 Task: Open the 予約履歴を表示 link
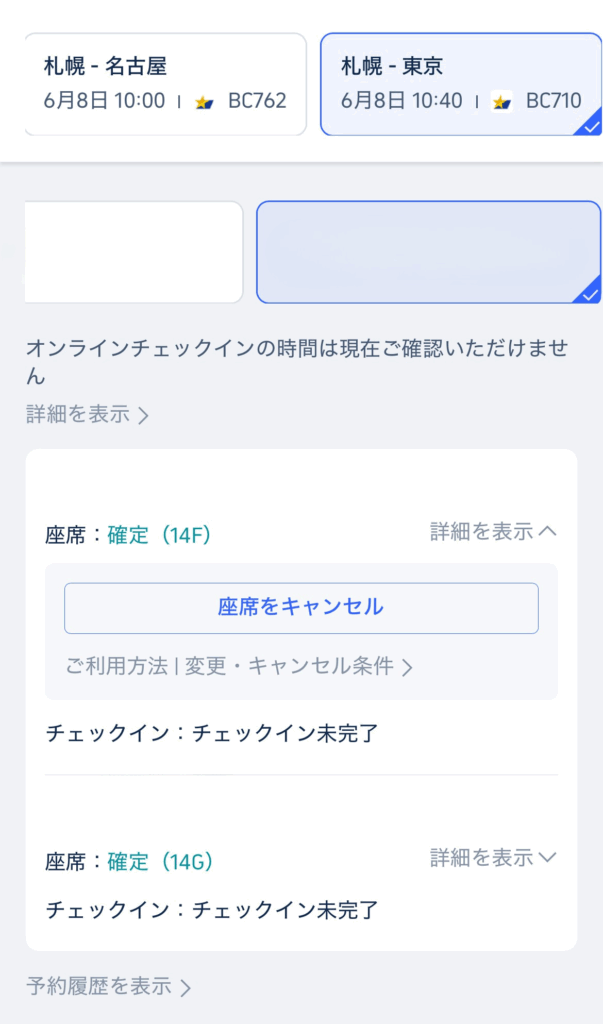click(x=108, y=986)
